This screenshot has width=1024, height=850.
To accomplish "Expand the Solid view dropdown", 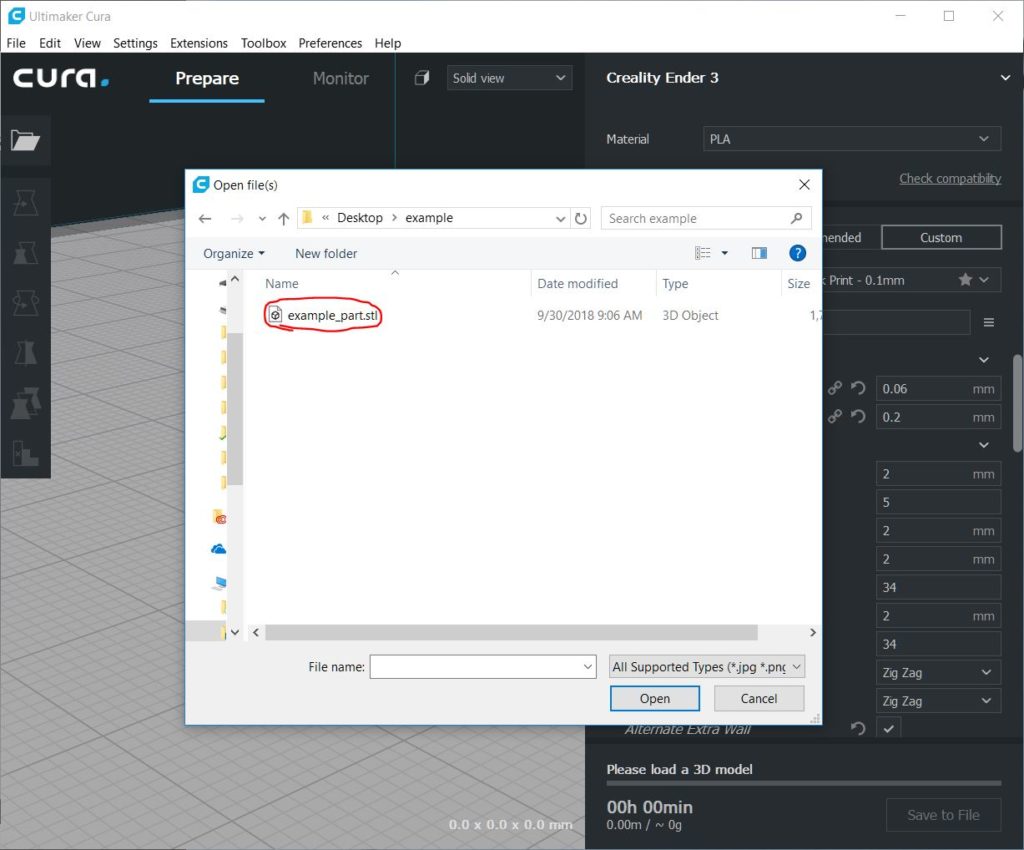I will (509, 78).
